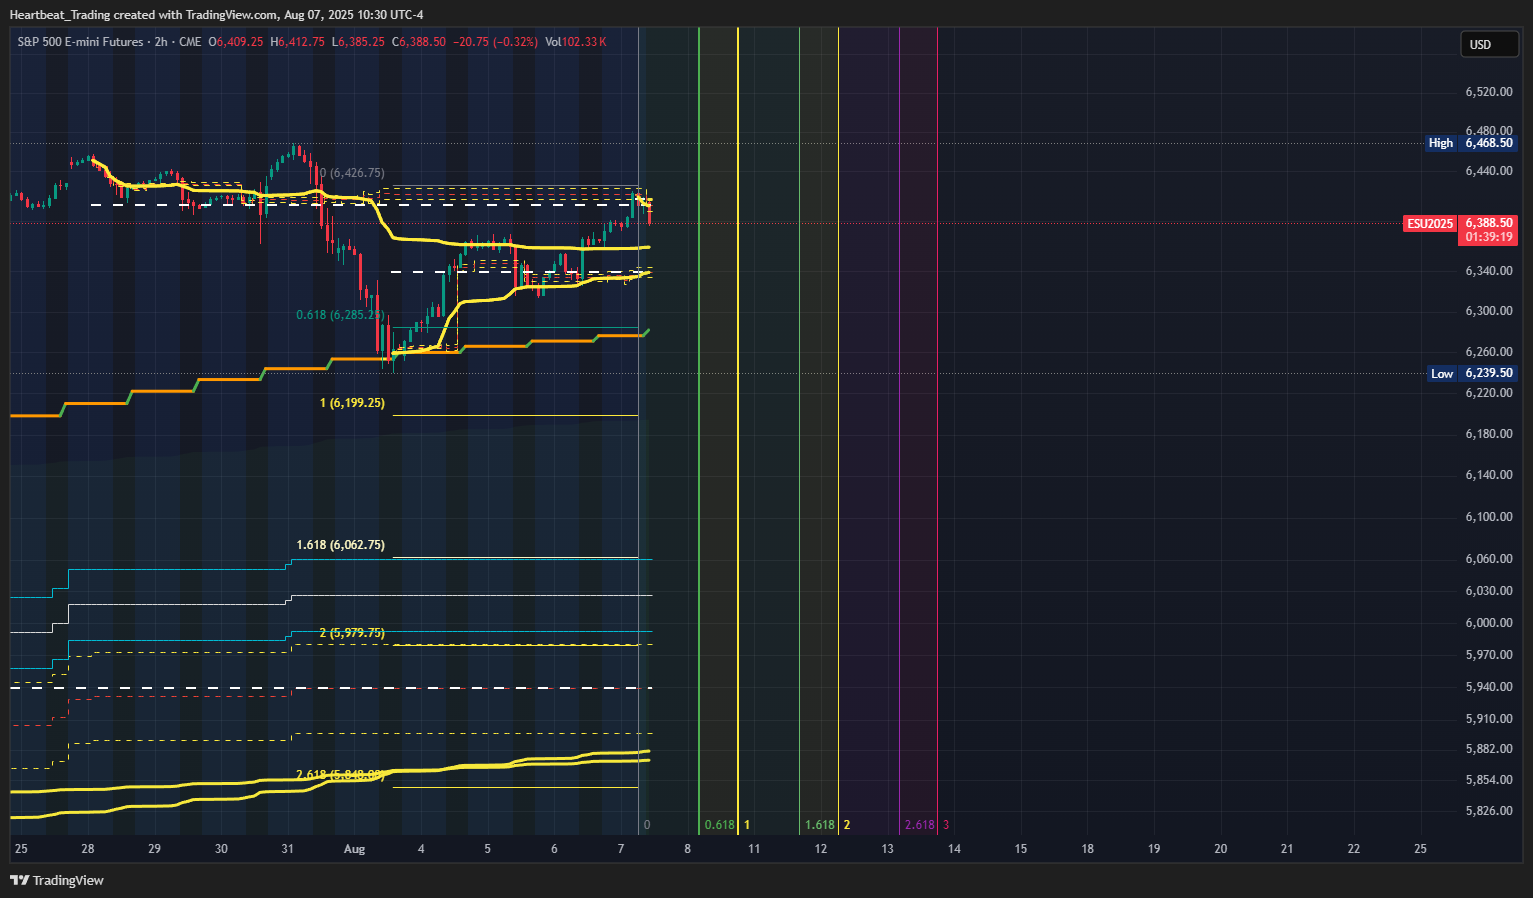Click date 22 on the time axis
The height and width of the screenshot is (898, 1533).
point(1354,849)
